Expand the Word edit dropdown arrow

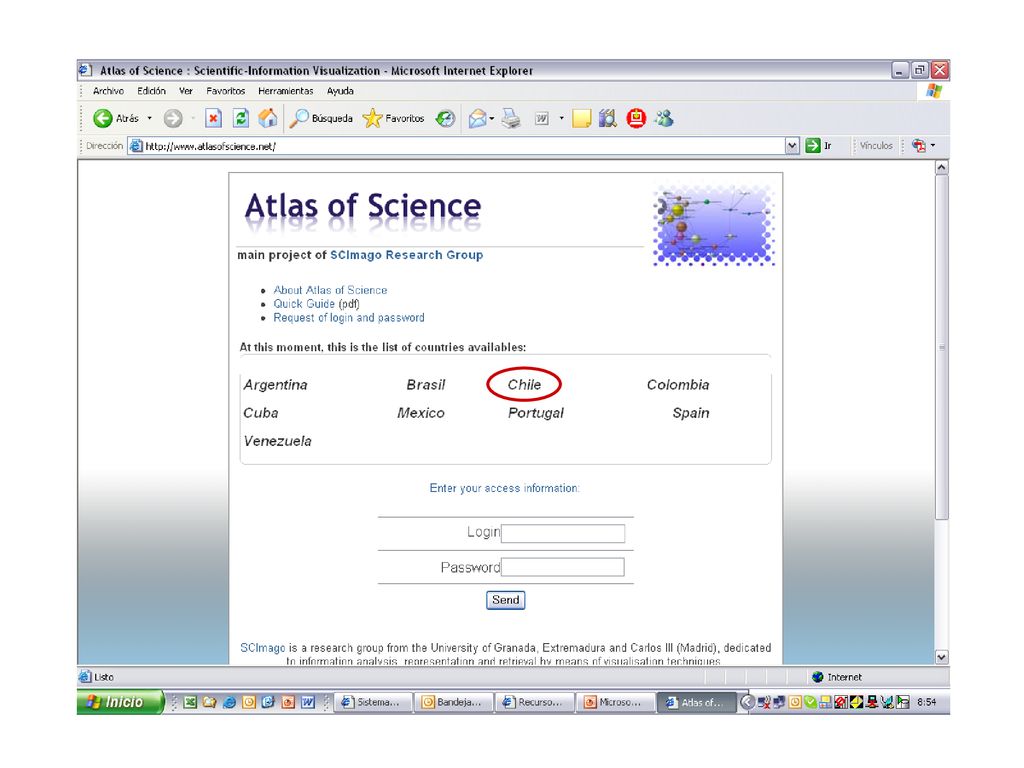tap(561, 118)
